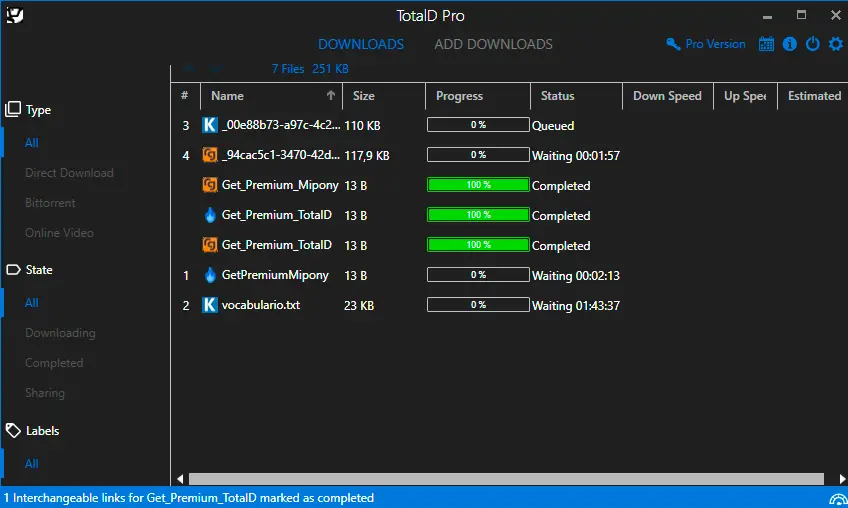The width and height of the screenshot is (848, 508).
Task: Filter by Online Video type
Action: 59,233
